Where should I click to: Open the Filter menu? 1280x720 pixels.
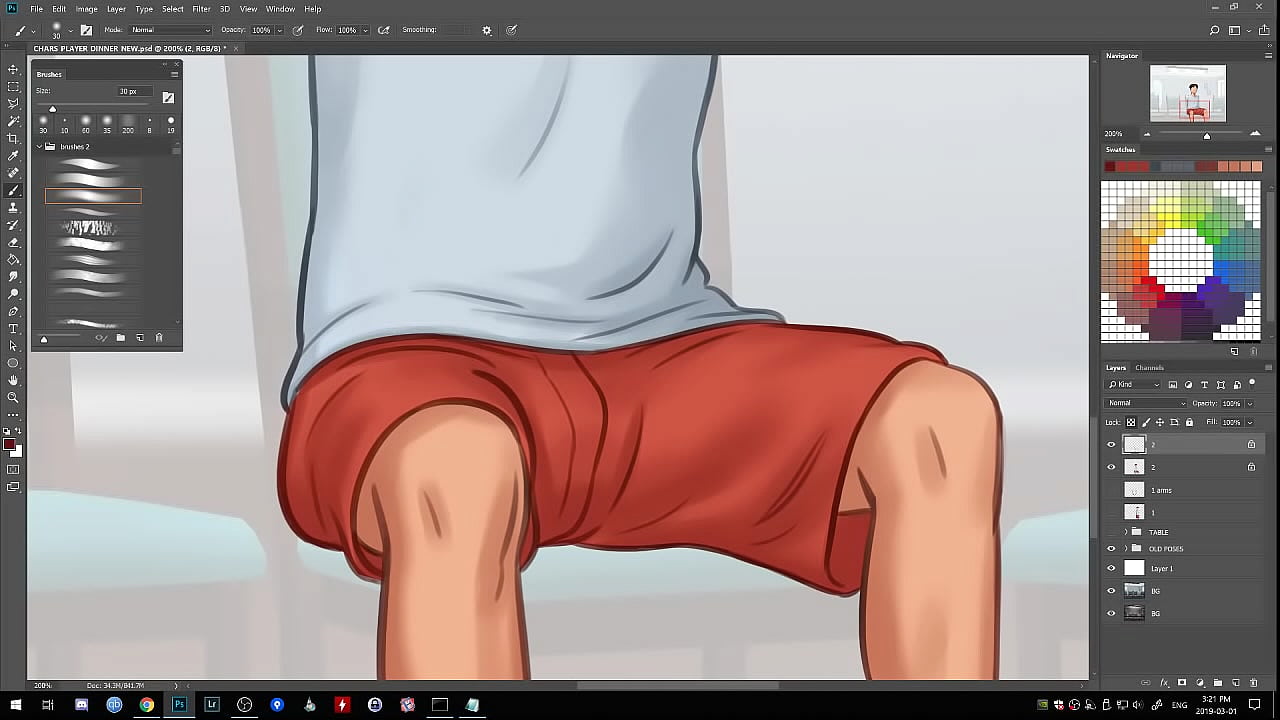(x=201, y=9)
